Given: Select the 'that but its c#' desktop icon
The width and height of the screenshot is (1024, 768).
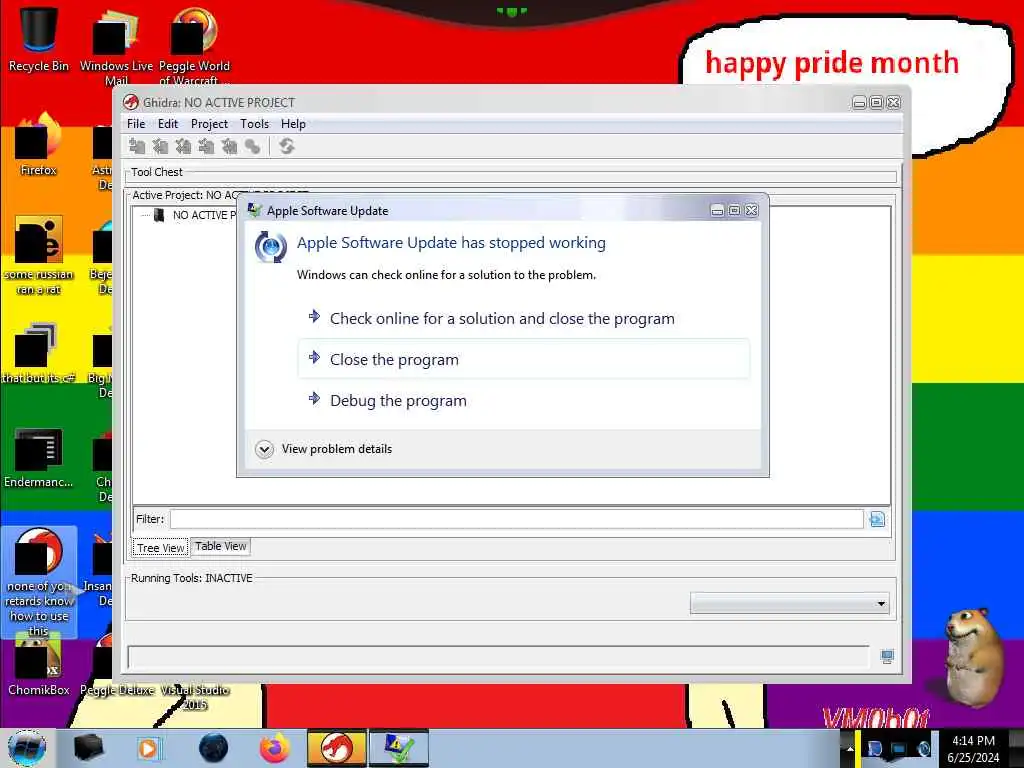Looking at the screenshot, I should click(39, 353).
